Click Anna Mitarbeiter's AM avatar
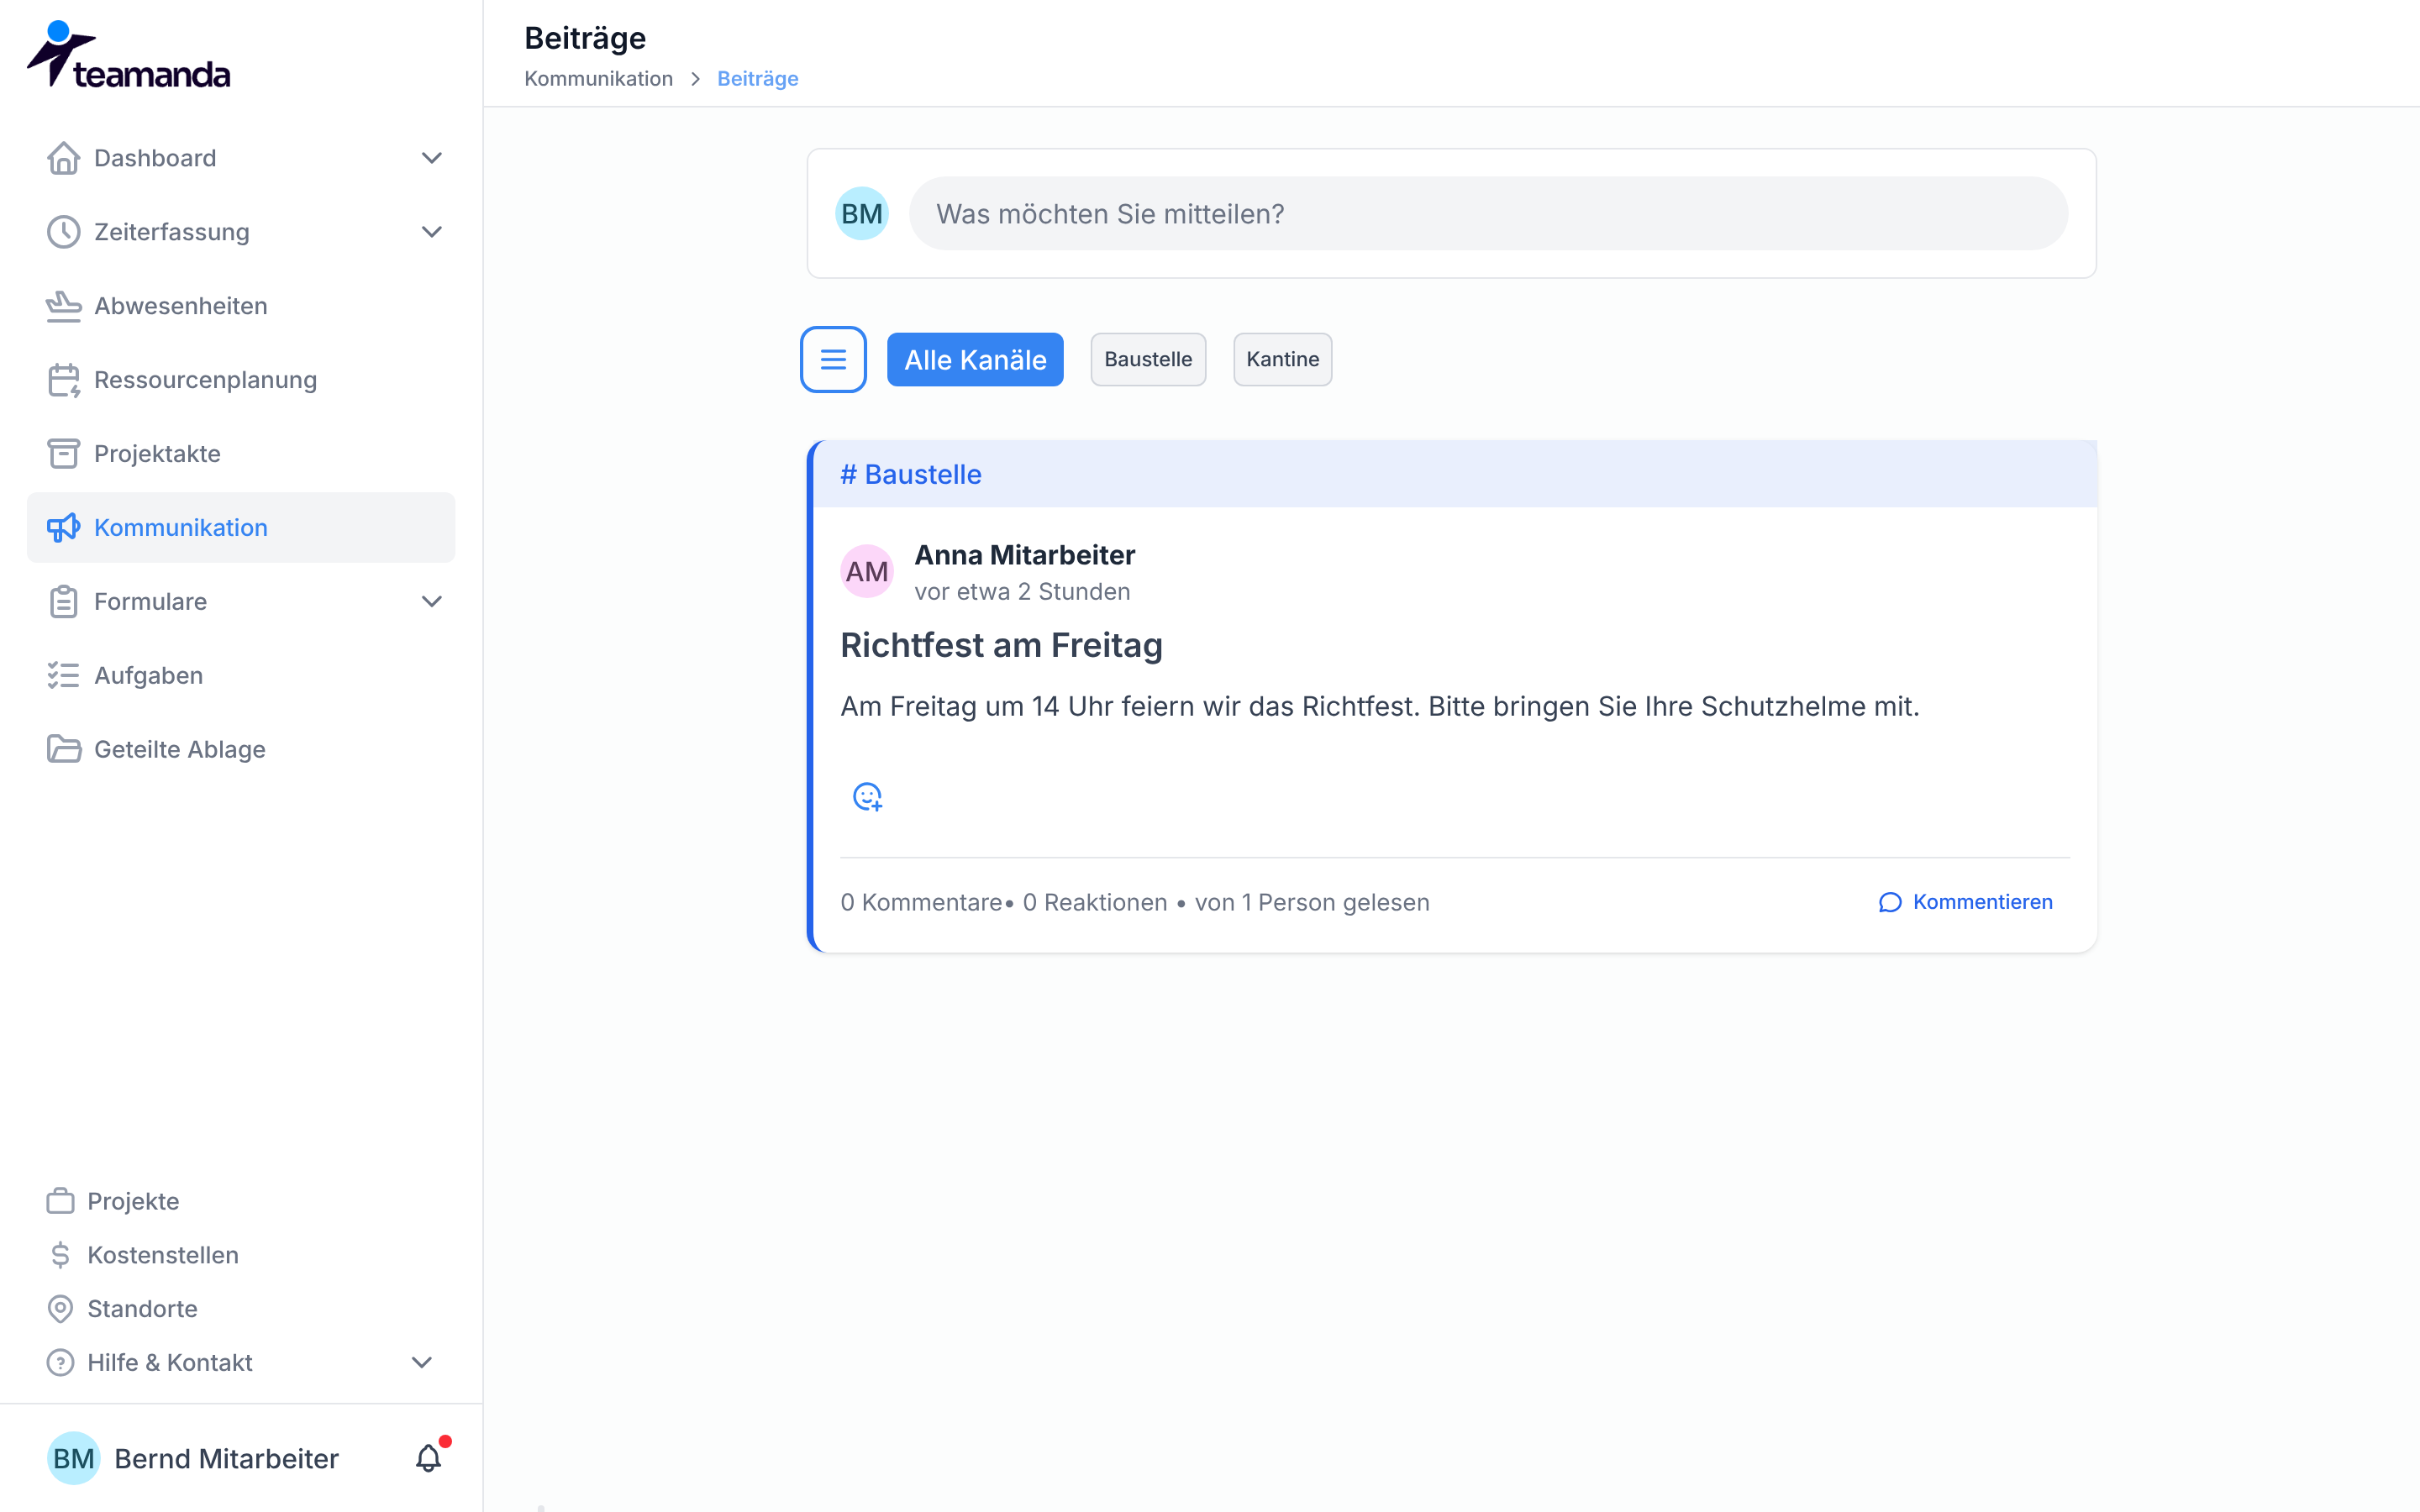Viewport: 2420px width, 1512px height. tap(867, 571)
